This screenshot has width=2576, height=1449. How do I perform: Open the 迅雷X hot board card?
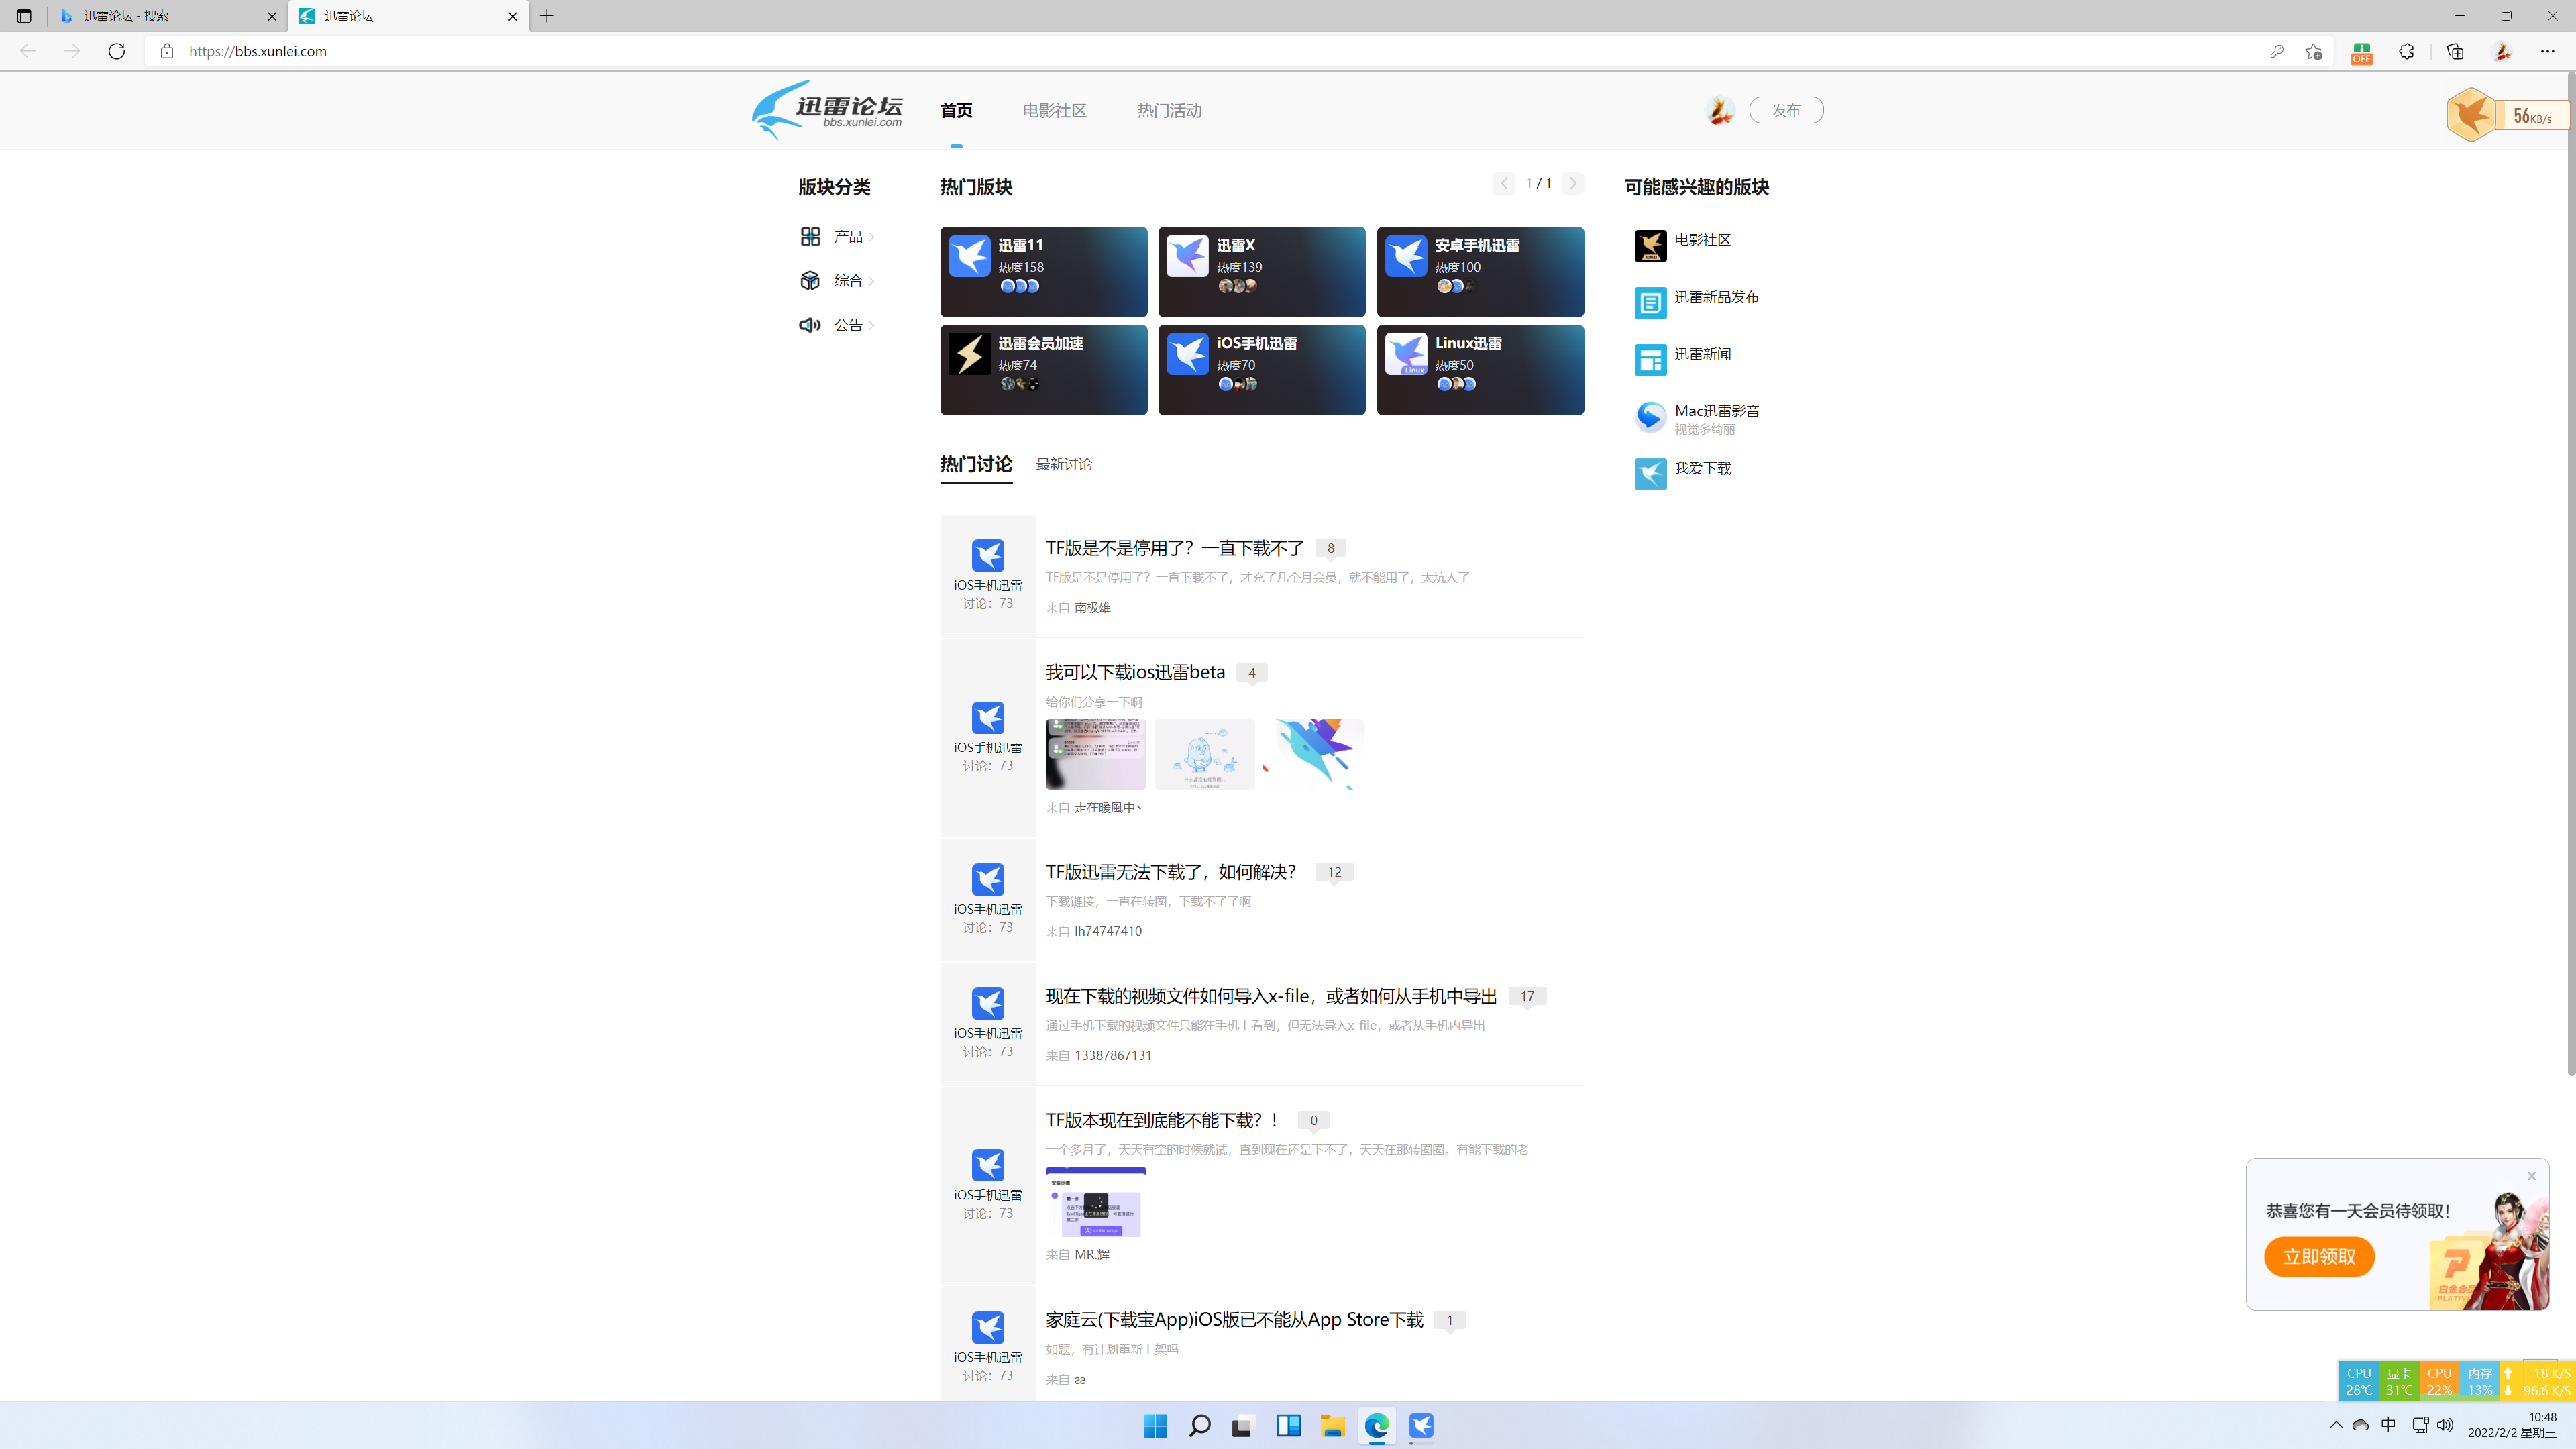click(1261, 271)
